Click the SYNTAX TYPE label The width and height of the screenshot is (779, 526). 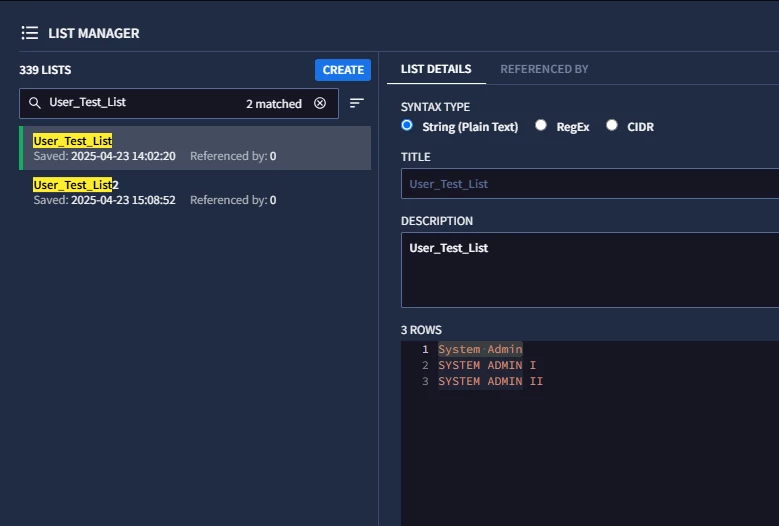tap(435, 107)
